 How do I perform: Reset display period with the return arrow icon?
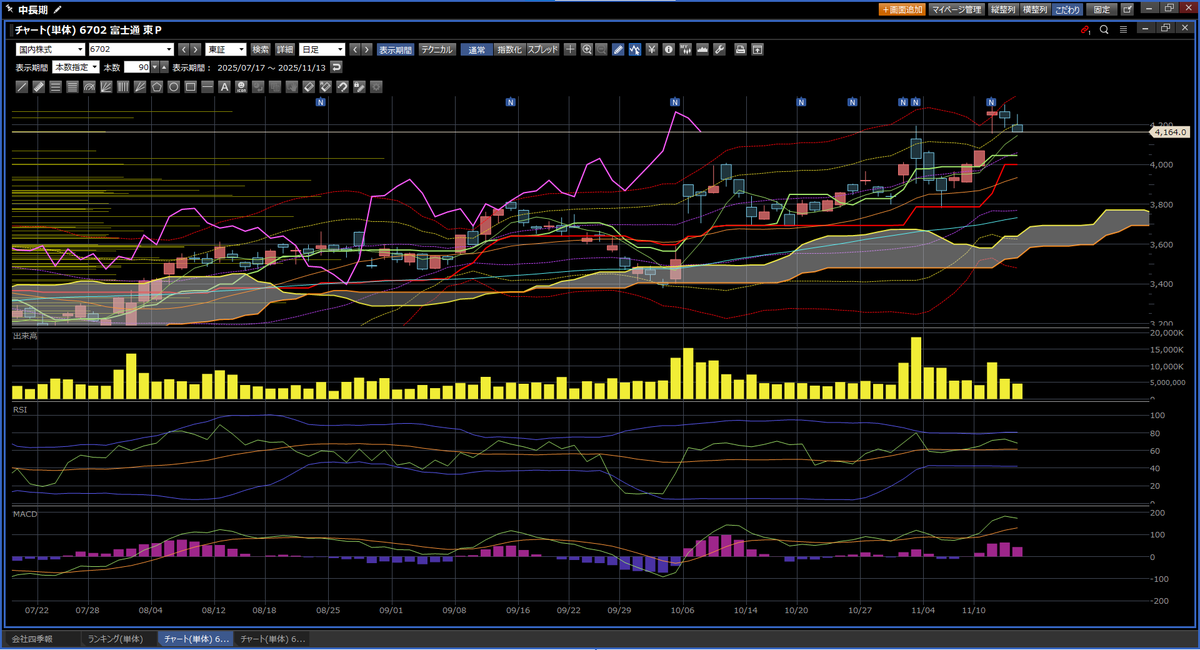tap(336, 67)
